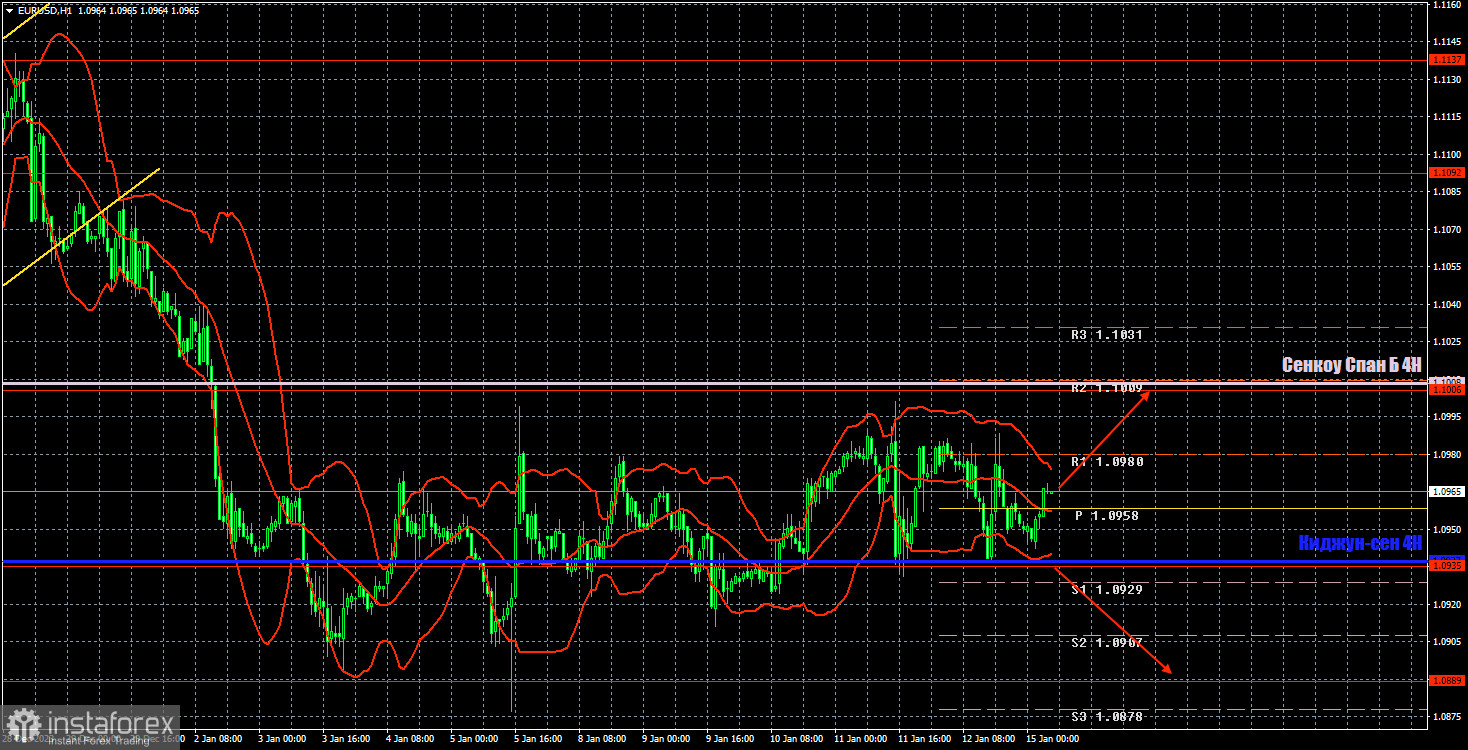Click the 1.1070 price axis value

point(1447,230)
